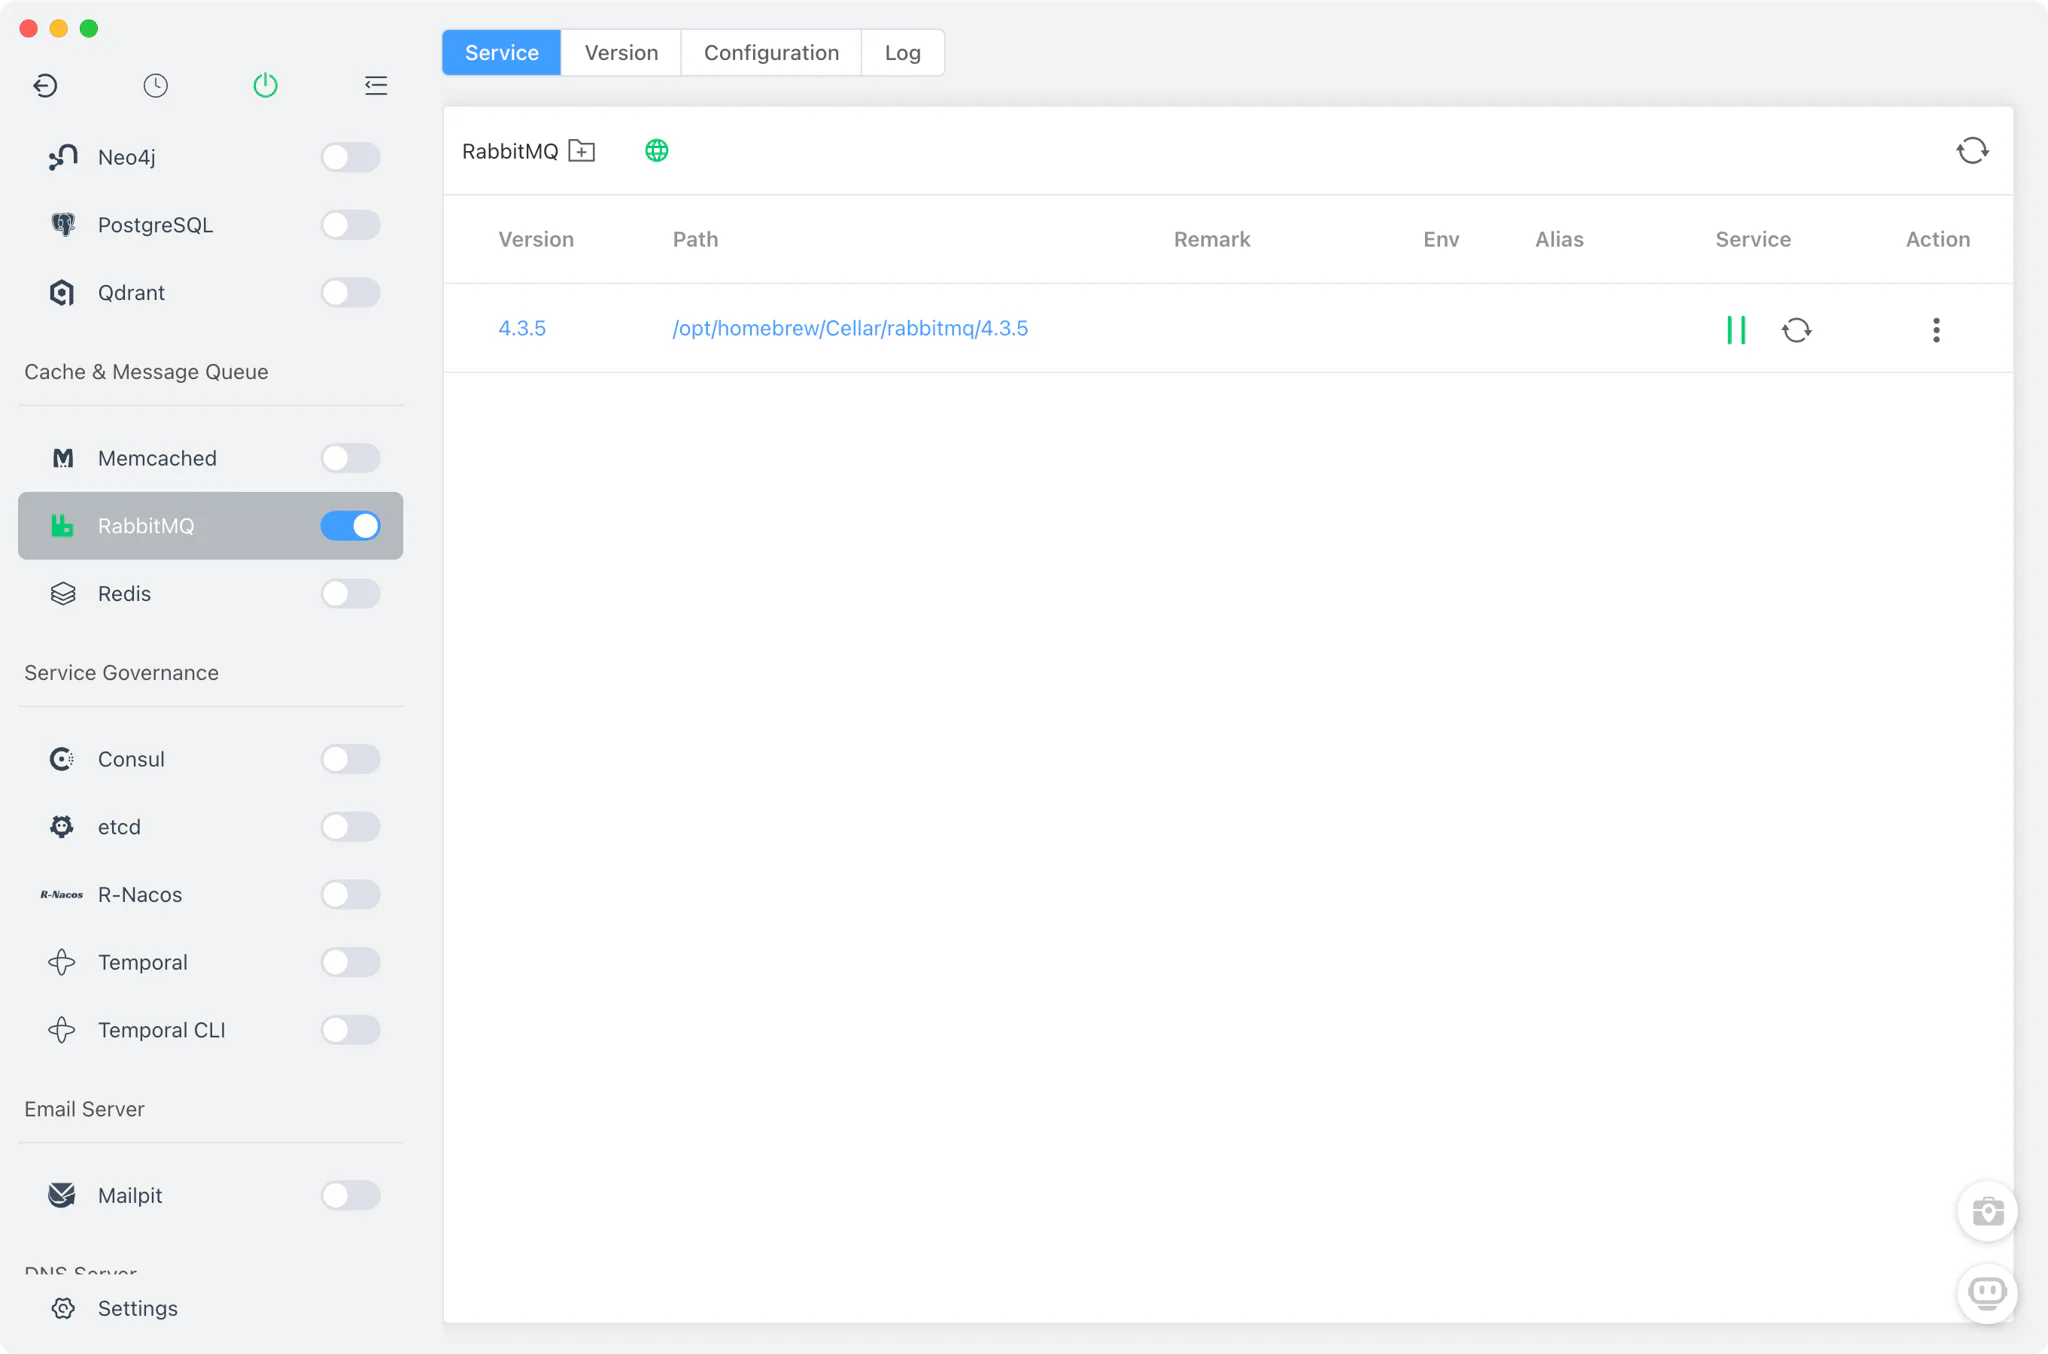The image size is (2048, 1354).
Task: Enable the Redis toggle
Action: click(350, 594)
